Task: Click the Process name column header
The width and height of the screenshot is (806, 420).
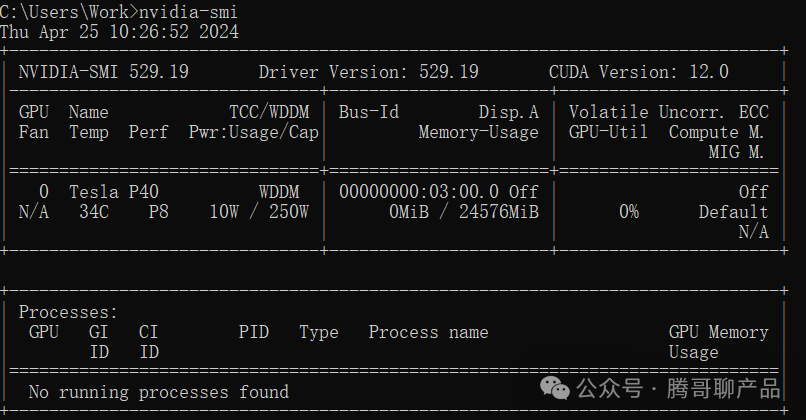Action: [429, 332]
